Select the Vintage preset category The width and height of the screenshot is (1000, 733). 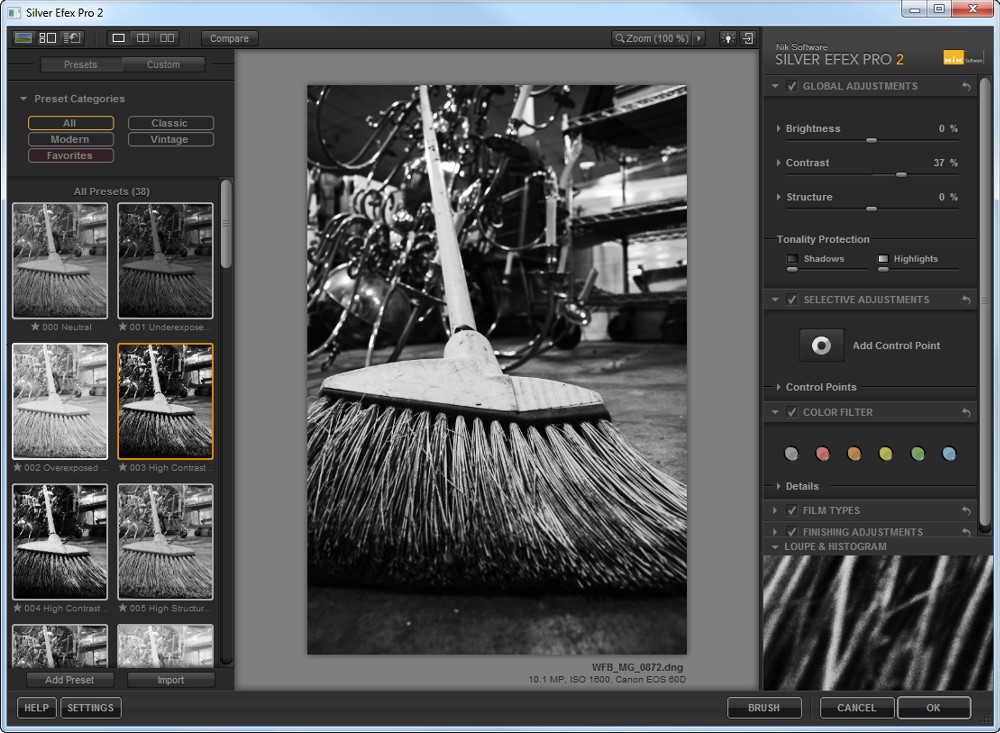point(170,139)
